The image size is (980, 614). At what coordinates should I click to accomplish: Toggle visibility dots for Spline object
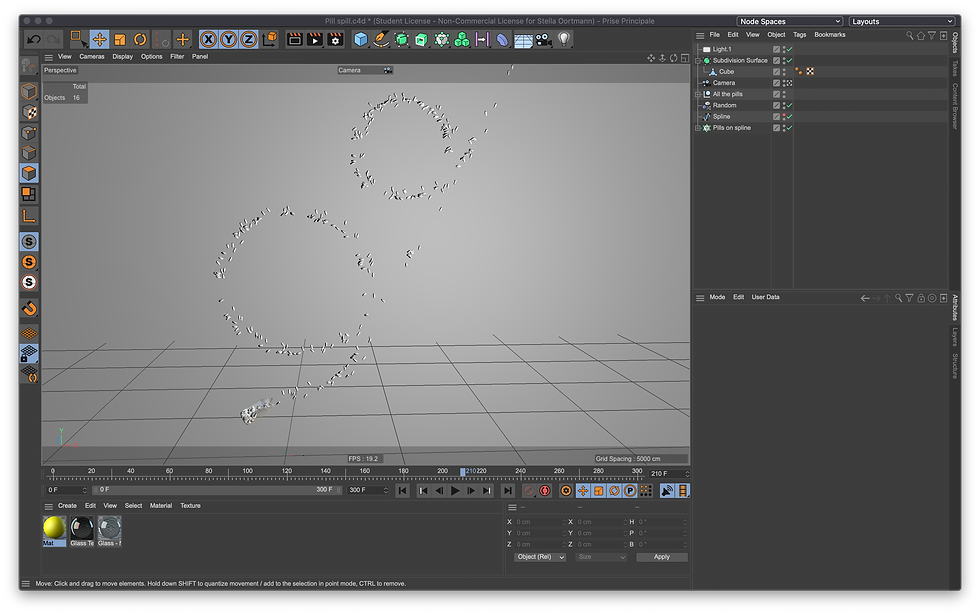(783, 117)
